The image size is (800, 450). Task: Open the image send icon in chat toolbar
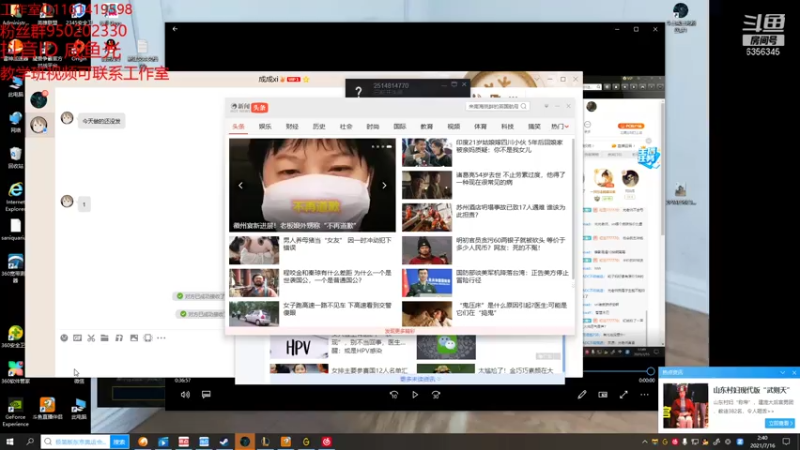(x=134, y=338)
